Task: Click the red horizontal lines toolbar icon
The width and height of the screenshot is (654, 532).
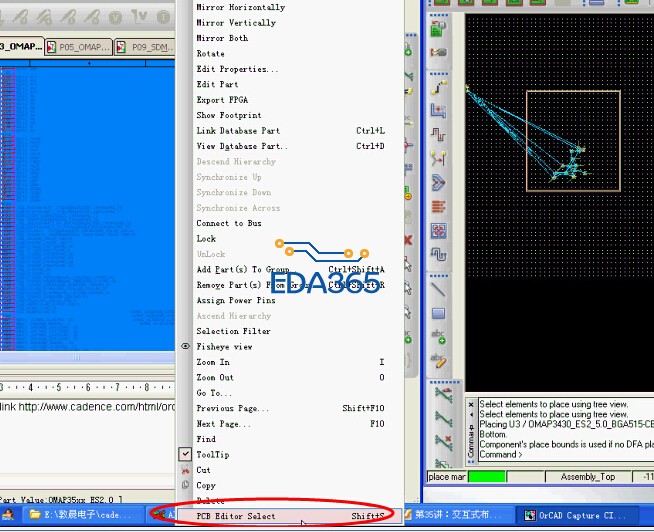Action: [438, 207]
